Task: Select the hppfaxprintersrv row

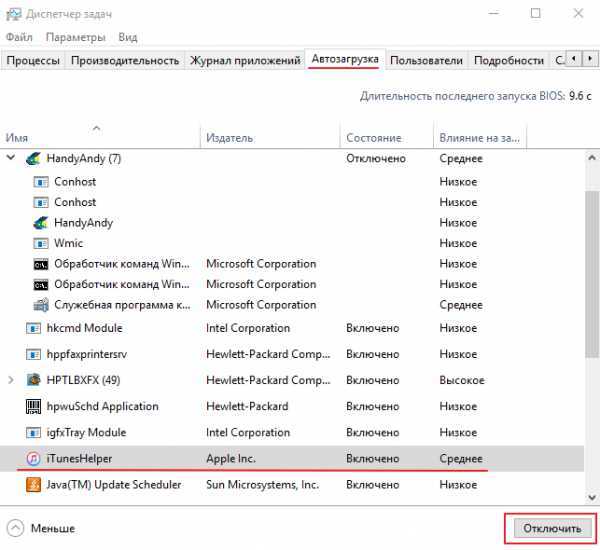Action: [x=292, y=354]
